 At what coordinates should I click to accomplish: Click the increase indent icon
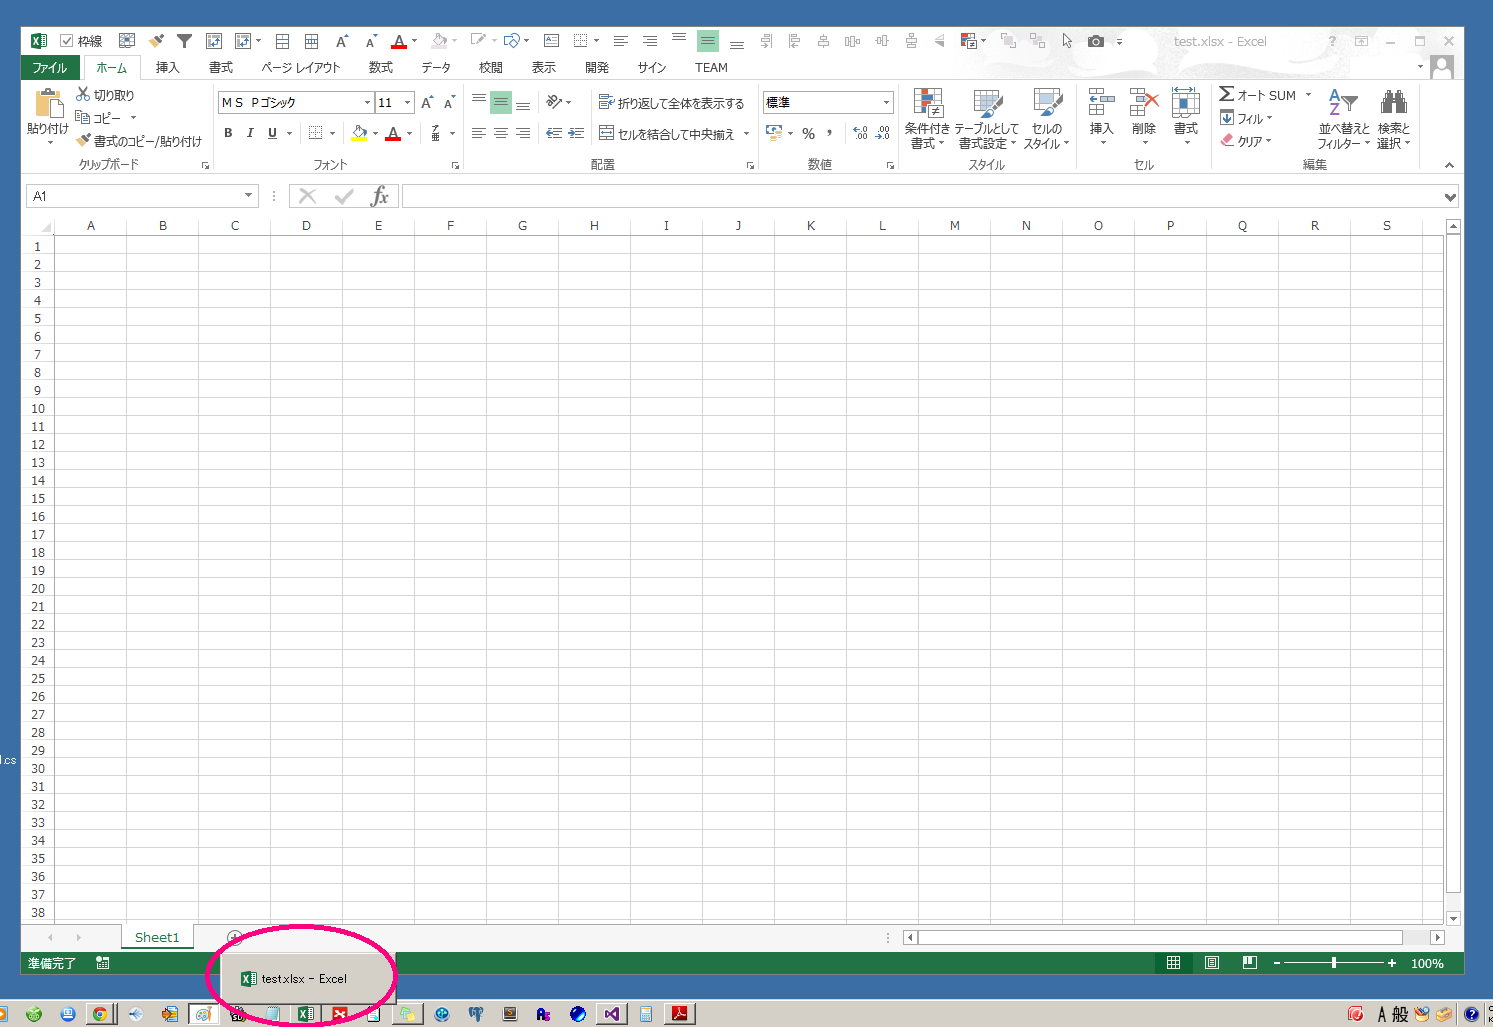576,133
